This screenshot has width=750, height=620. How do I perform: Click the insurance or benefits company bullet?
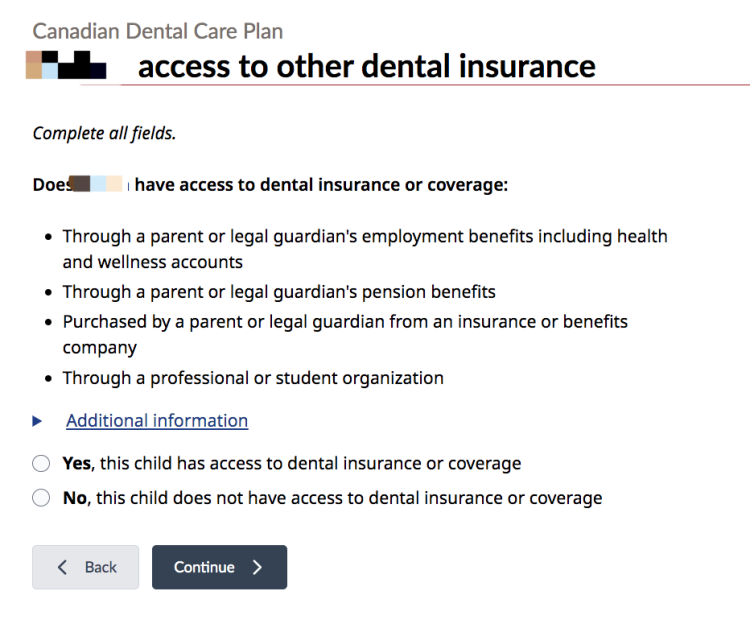coord(344,335)
